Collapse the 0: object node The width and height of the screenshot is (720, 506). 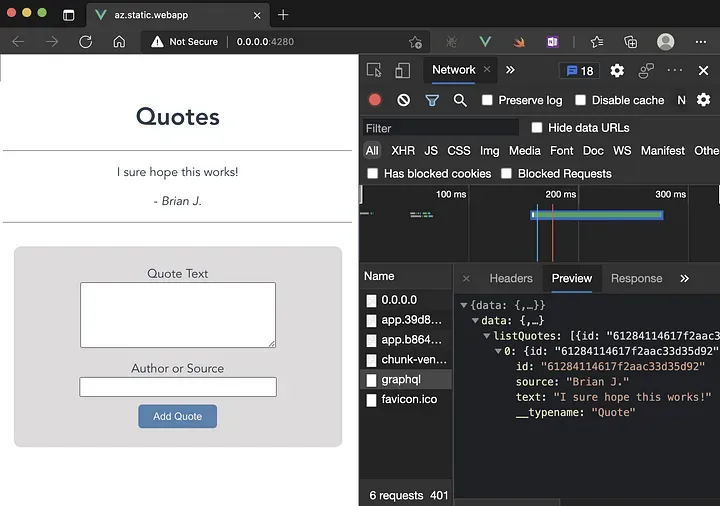pyautogui.click(x=498, y=351)
